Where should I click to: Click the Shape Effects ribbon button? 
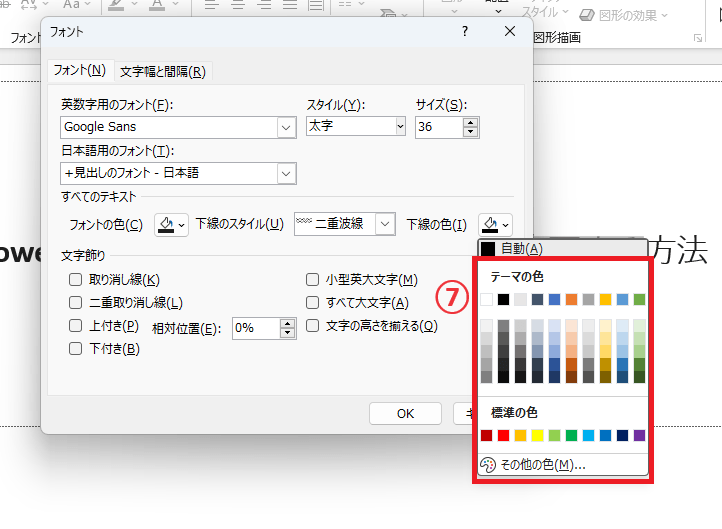click(x=623, y=15)
